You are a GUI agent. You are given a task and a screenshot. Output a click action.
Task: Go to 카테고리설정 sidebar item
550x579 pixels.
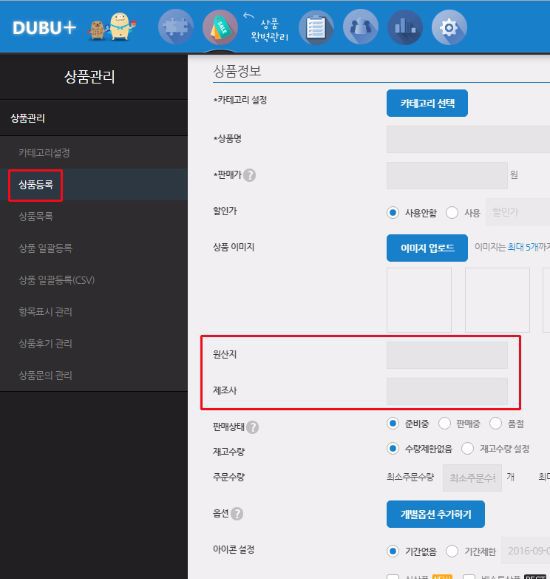[44, 153]
